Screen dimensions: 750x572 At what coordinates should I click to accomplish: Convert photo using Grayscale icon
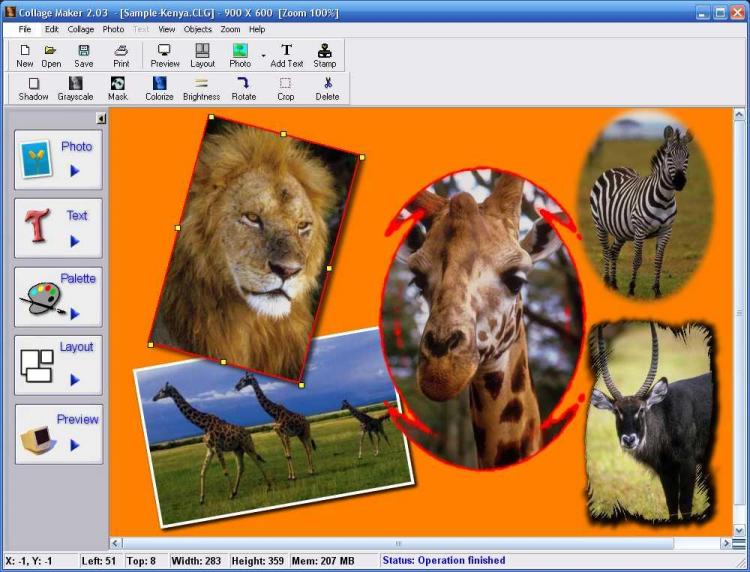click(75, 89)
